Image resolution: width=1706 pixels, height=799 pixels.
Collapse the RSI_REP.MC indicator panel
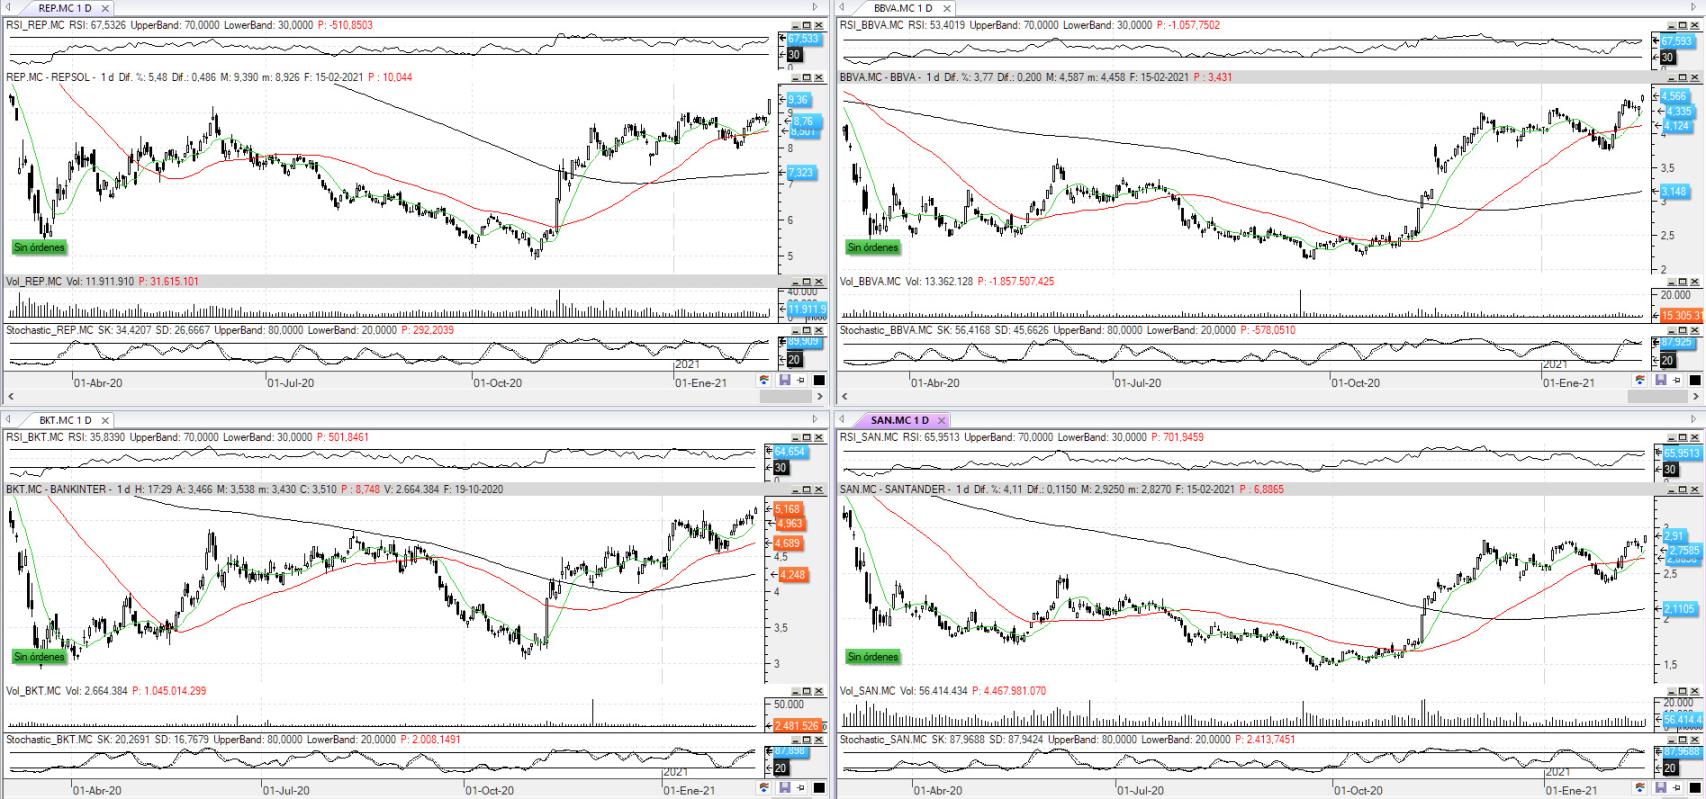point(795,26)
